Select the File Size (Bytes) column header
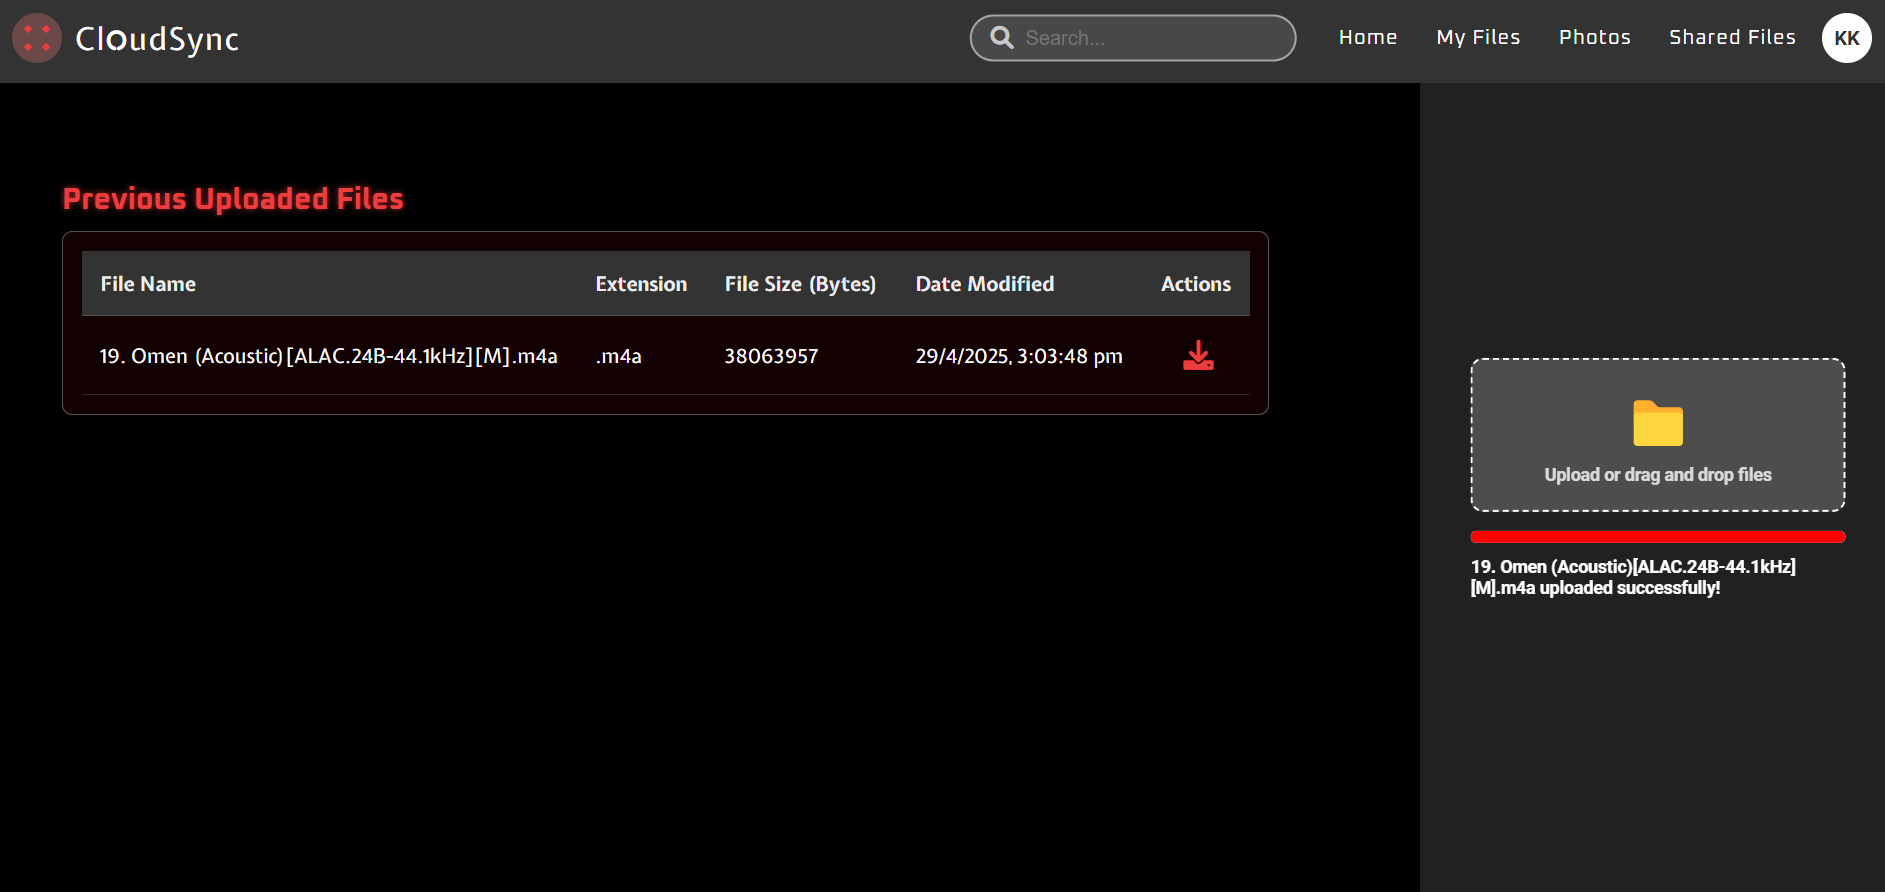The height and width of the screenshot is (892, 1885). click(x=800, y=284)
